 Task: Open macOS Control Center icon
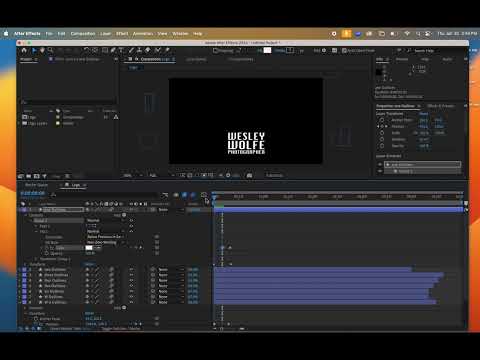428,34
